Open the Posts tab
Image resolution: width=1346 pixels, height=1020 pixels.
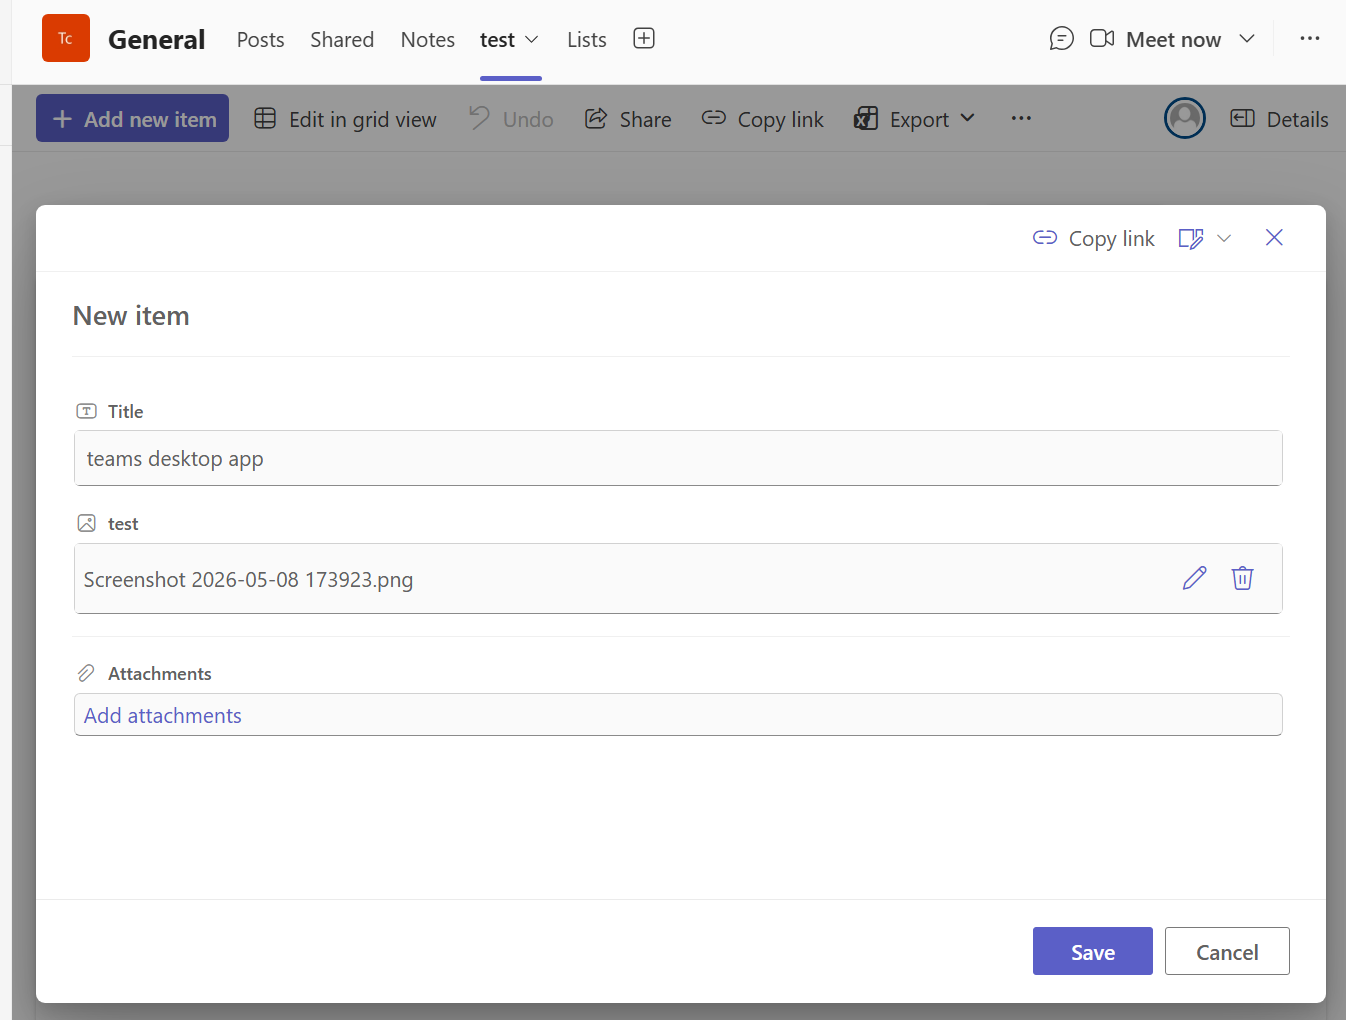pos(260,40)
